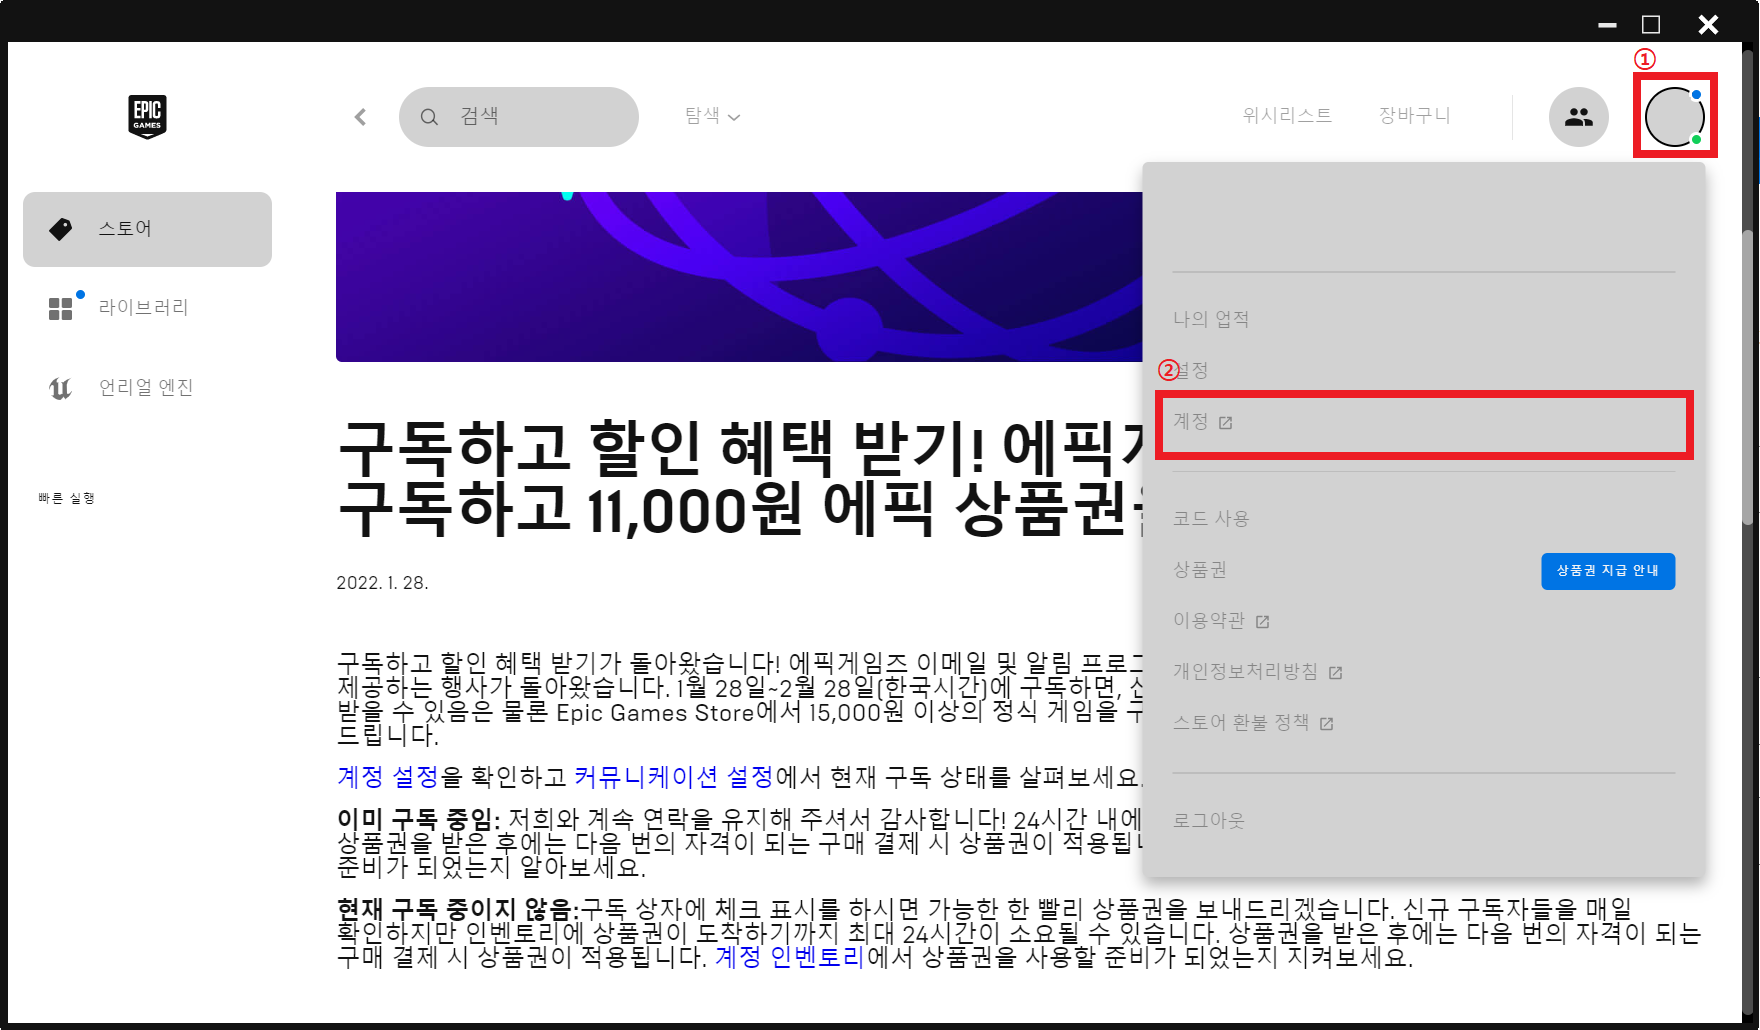Select 나의 업적 menu entry
The width and height of the screenshot is (1760, 1030).
coord(1211,319)
